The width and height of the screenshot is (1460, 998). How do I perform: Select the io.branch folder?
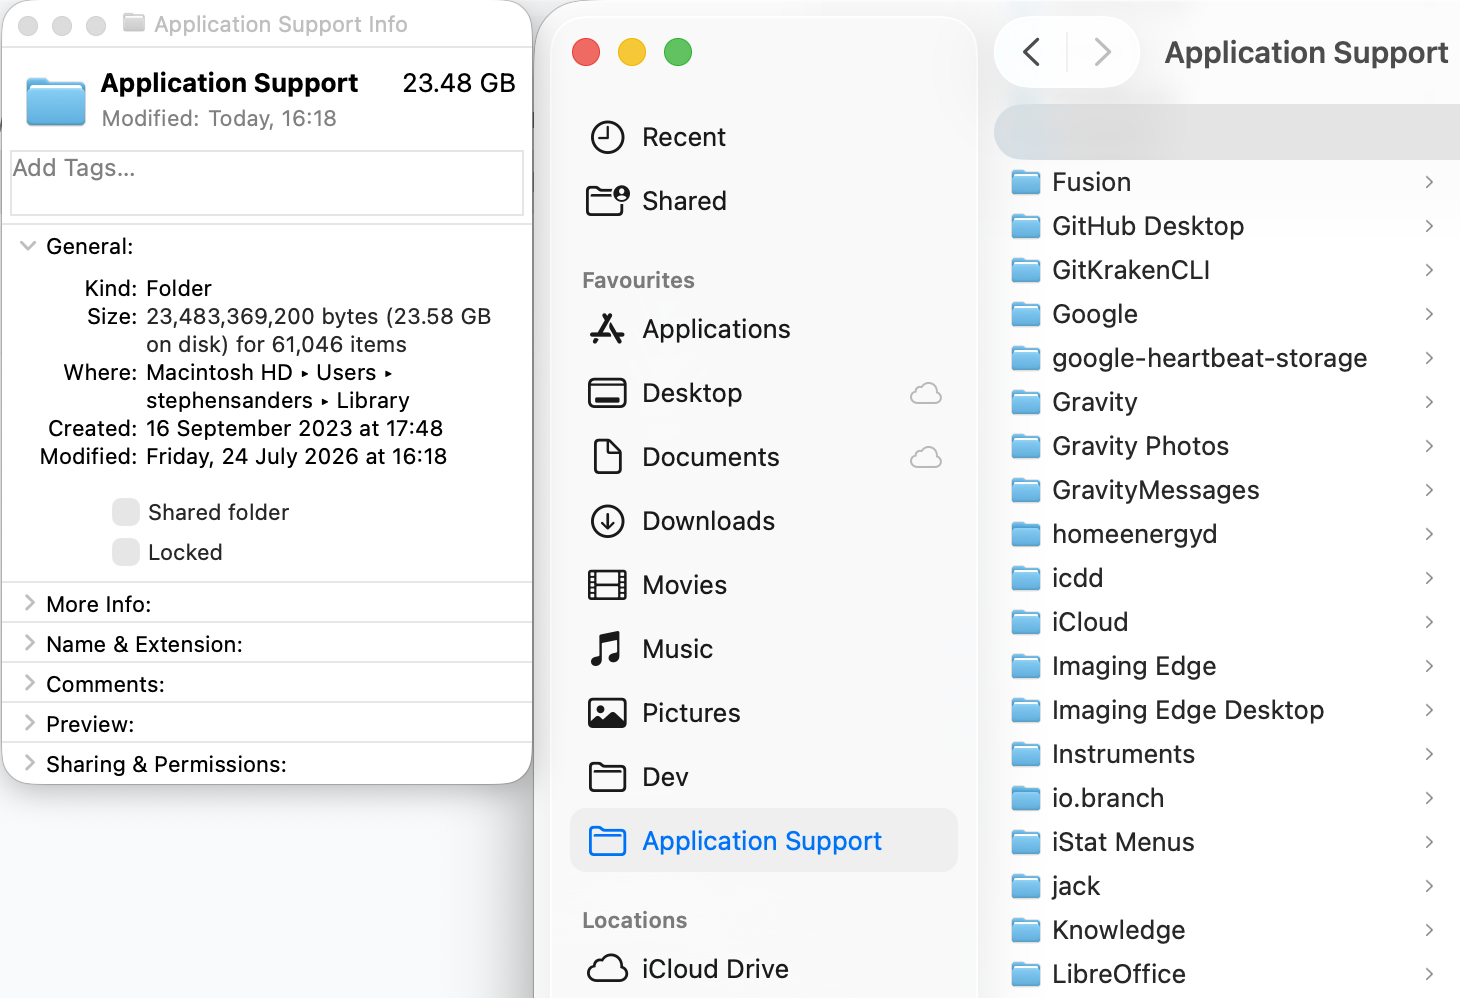point(1227,798)
